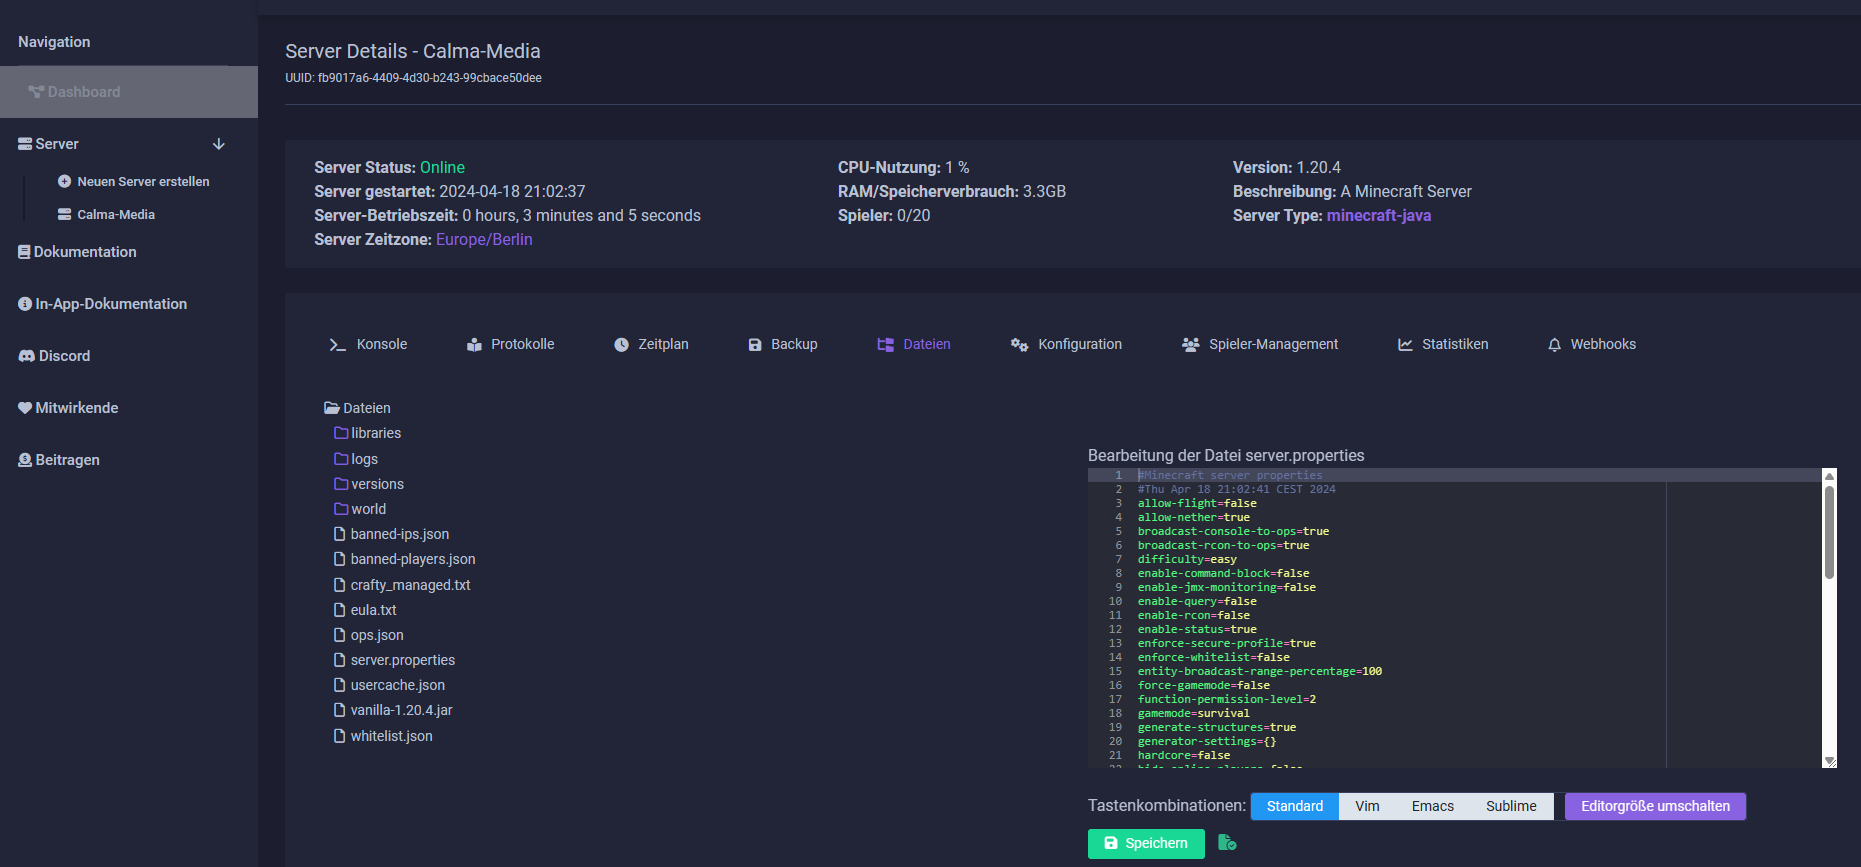This screenshot has height=867, width=1861.
Task: Open whitelist.json file
Action: [383, 736]
